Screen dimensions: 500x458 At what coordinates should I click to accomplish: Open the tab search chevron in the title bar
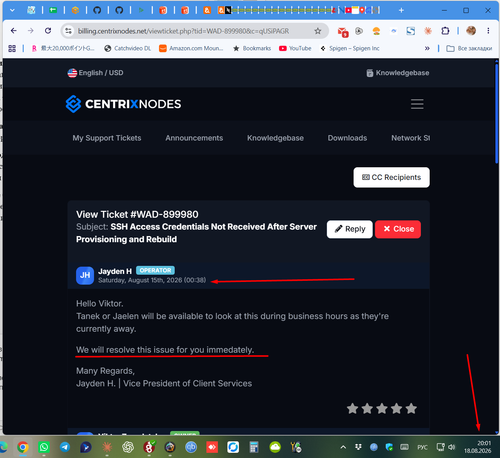(x=12, y=10)
